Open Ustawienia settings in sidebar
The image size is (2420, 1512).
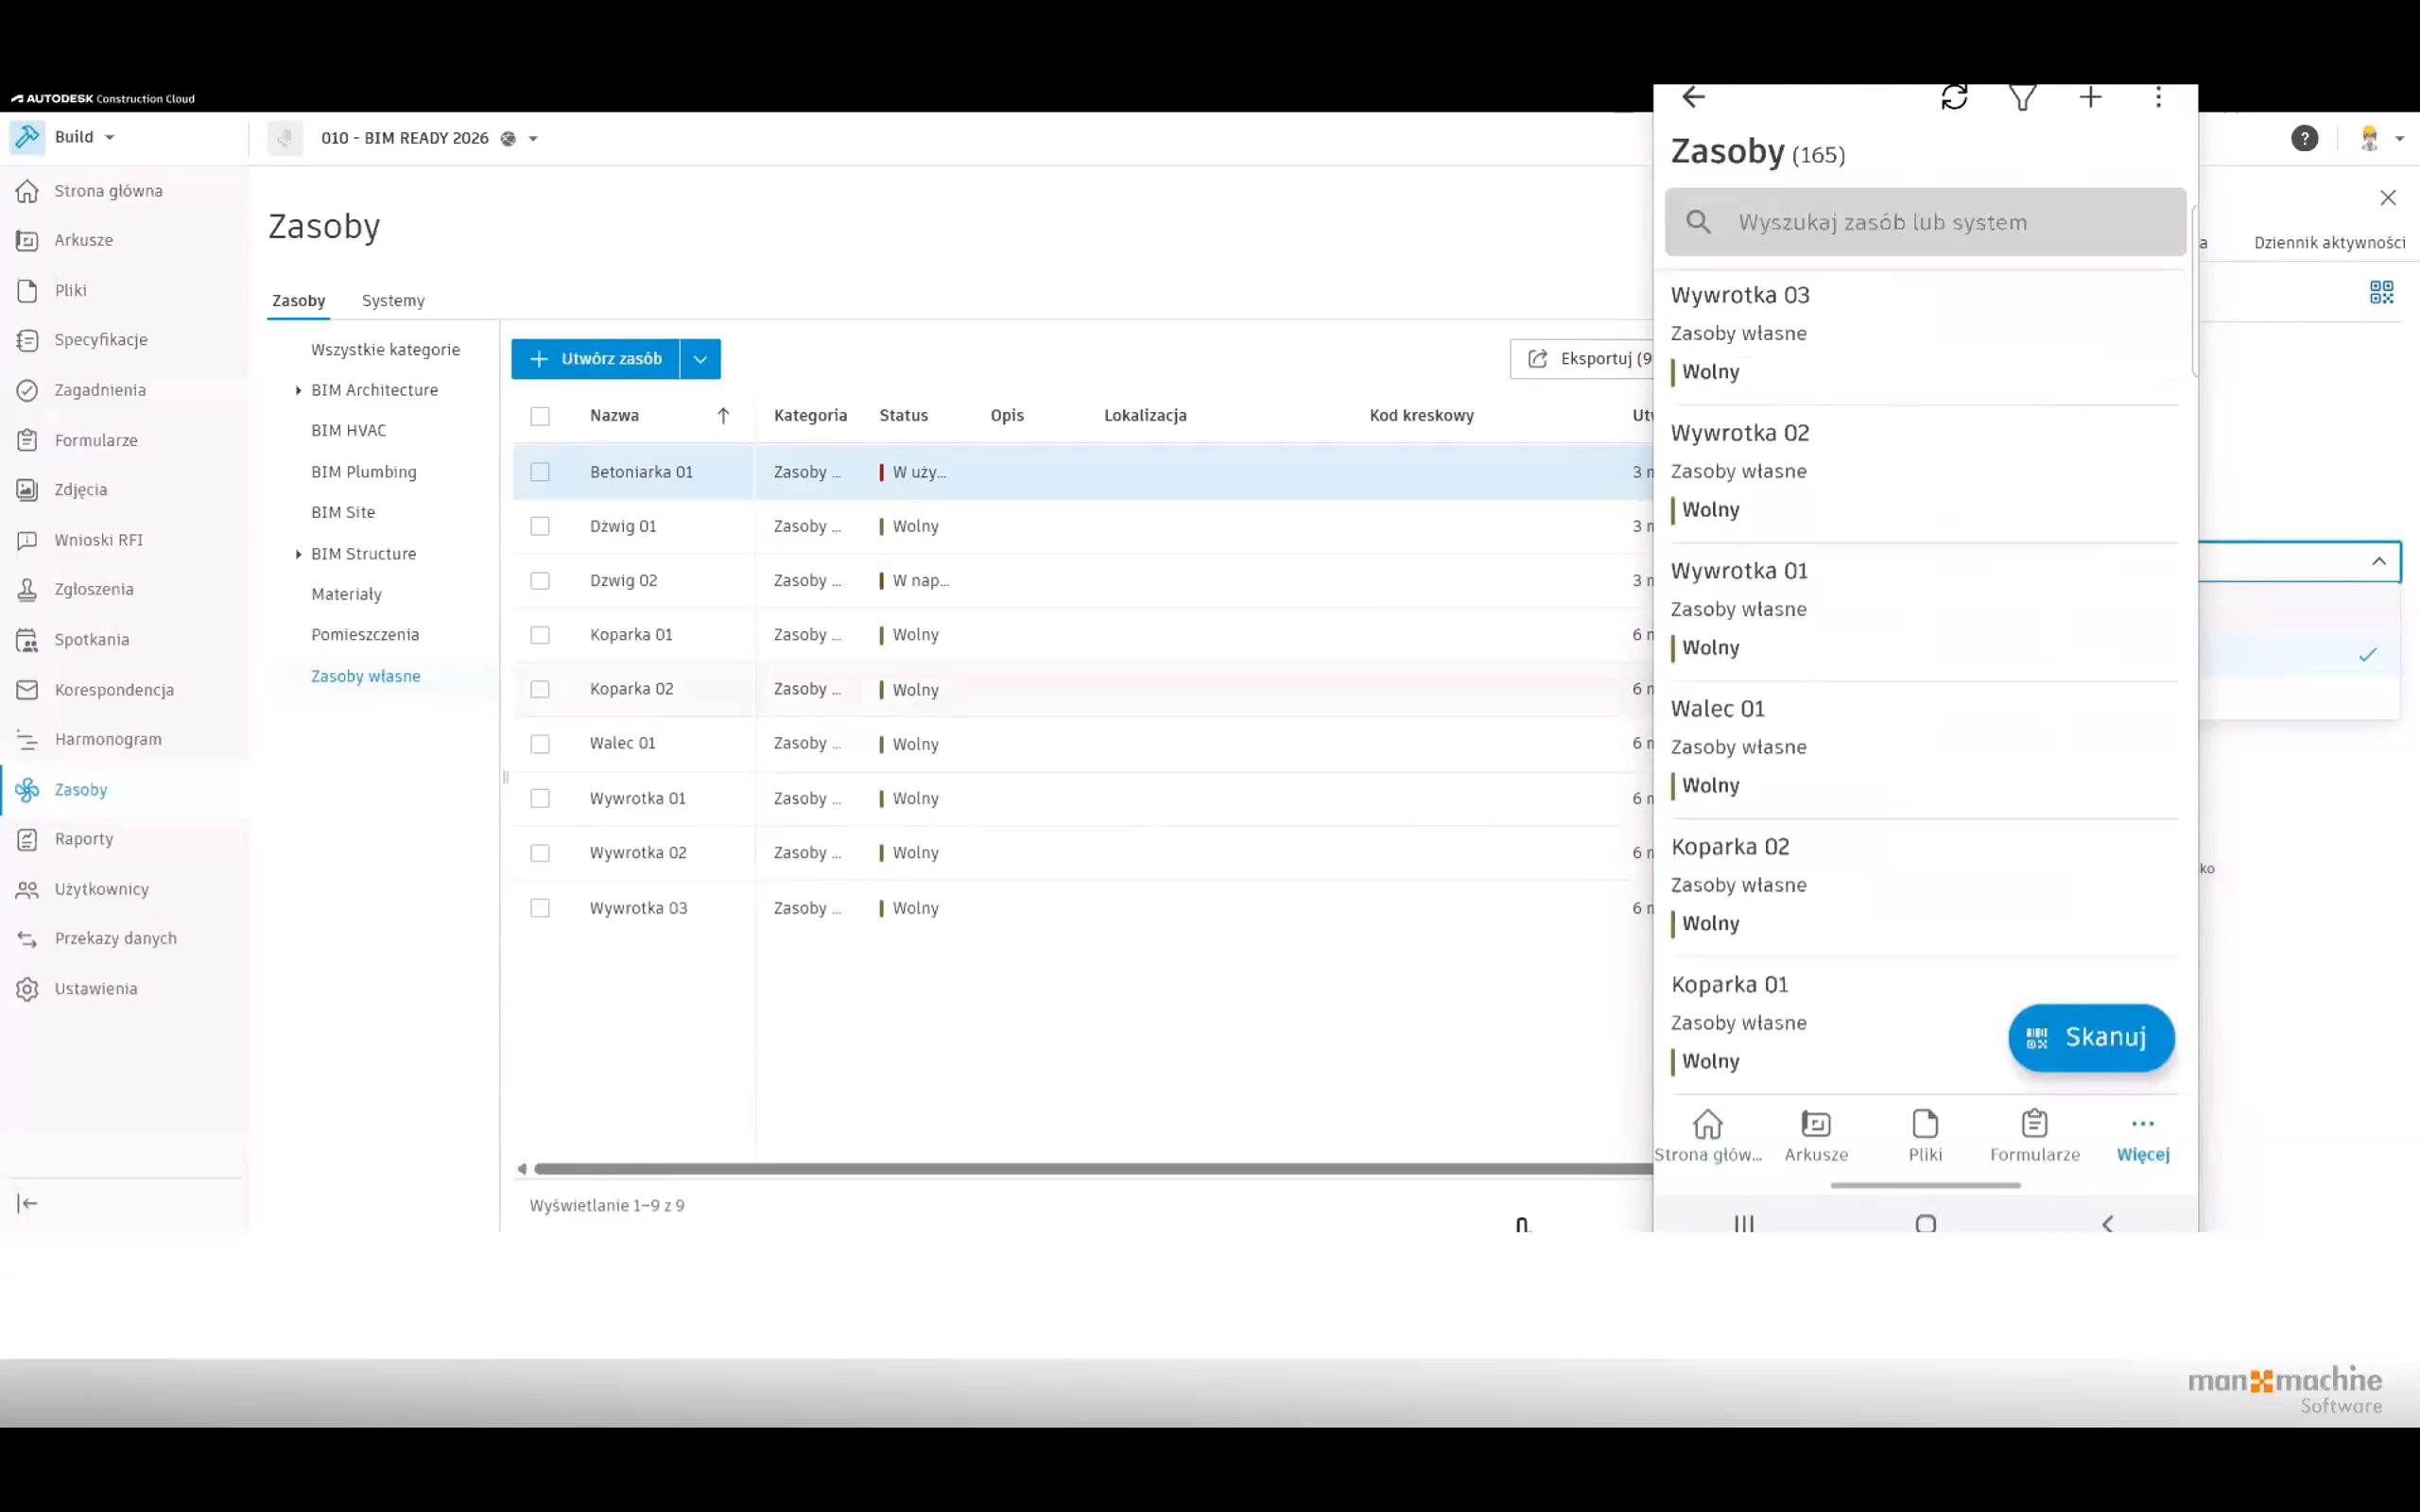(x=96, y=988)
